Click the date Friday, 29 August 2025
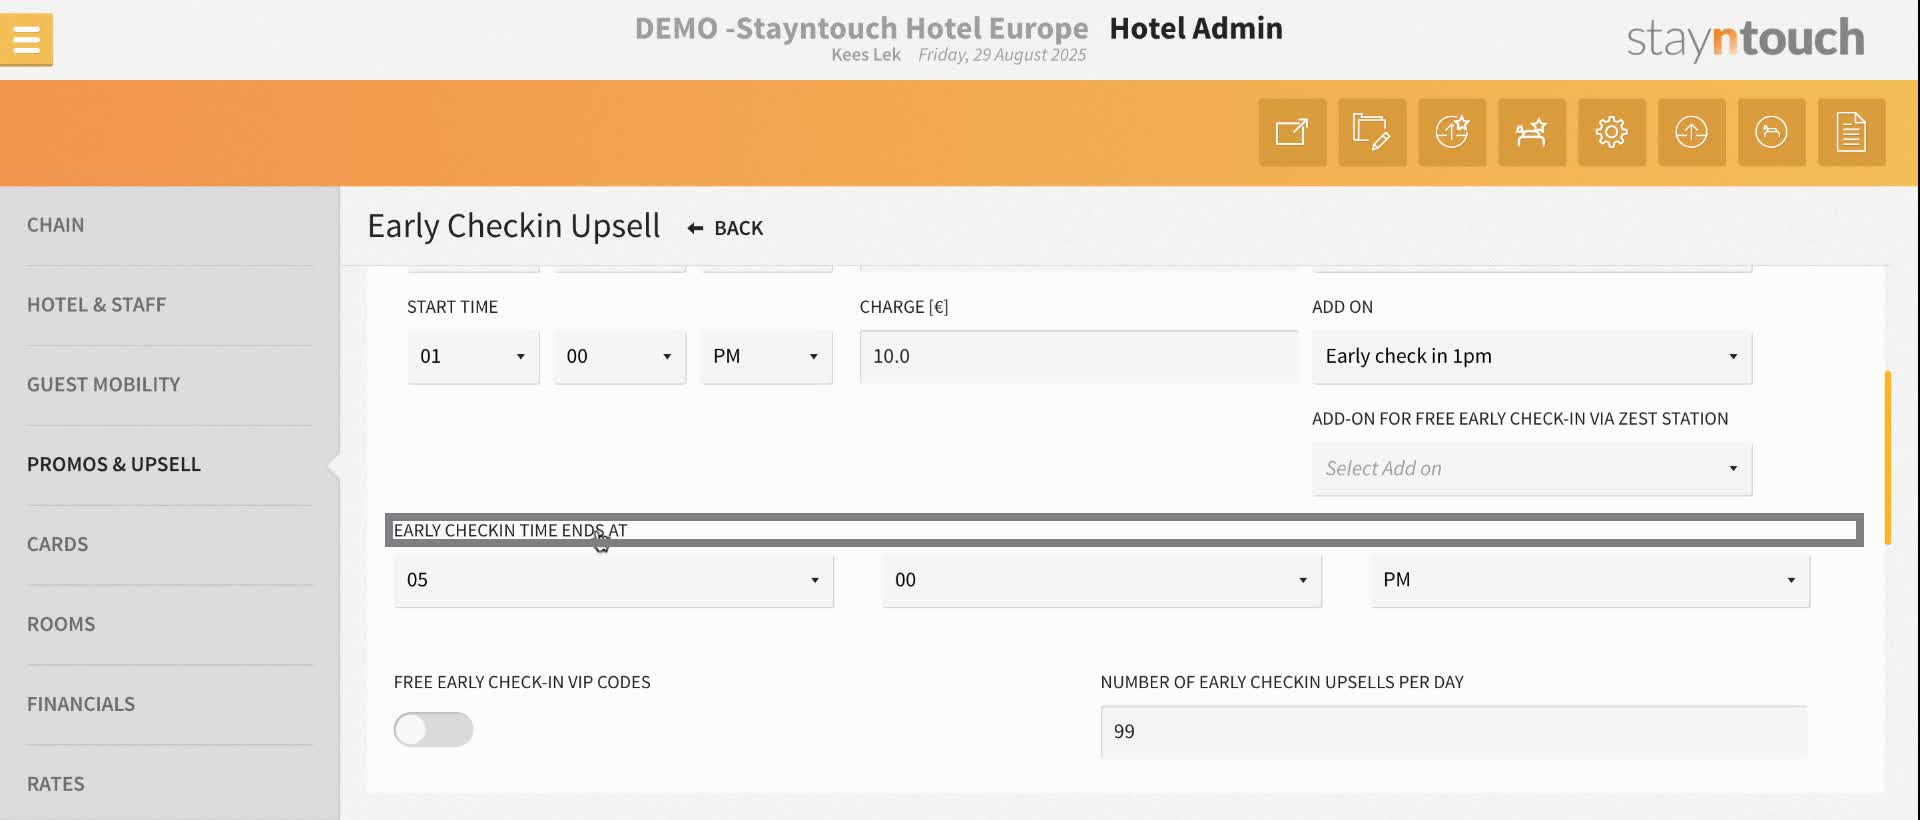This screenshot has height=820, width=1920. point(1002,55)
